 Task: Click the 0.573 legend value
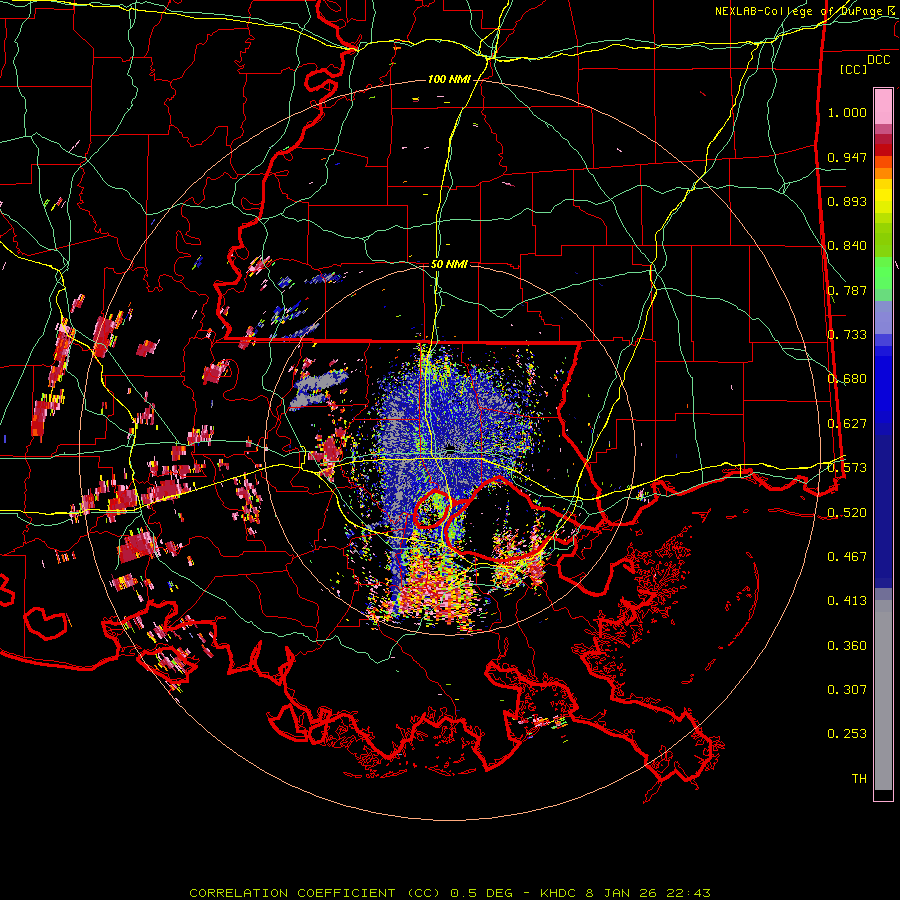(847, 468)
